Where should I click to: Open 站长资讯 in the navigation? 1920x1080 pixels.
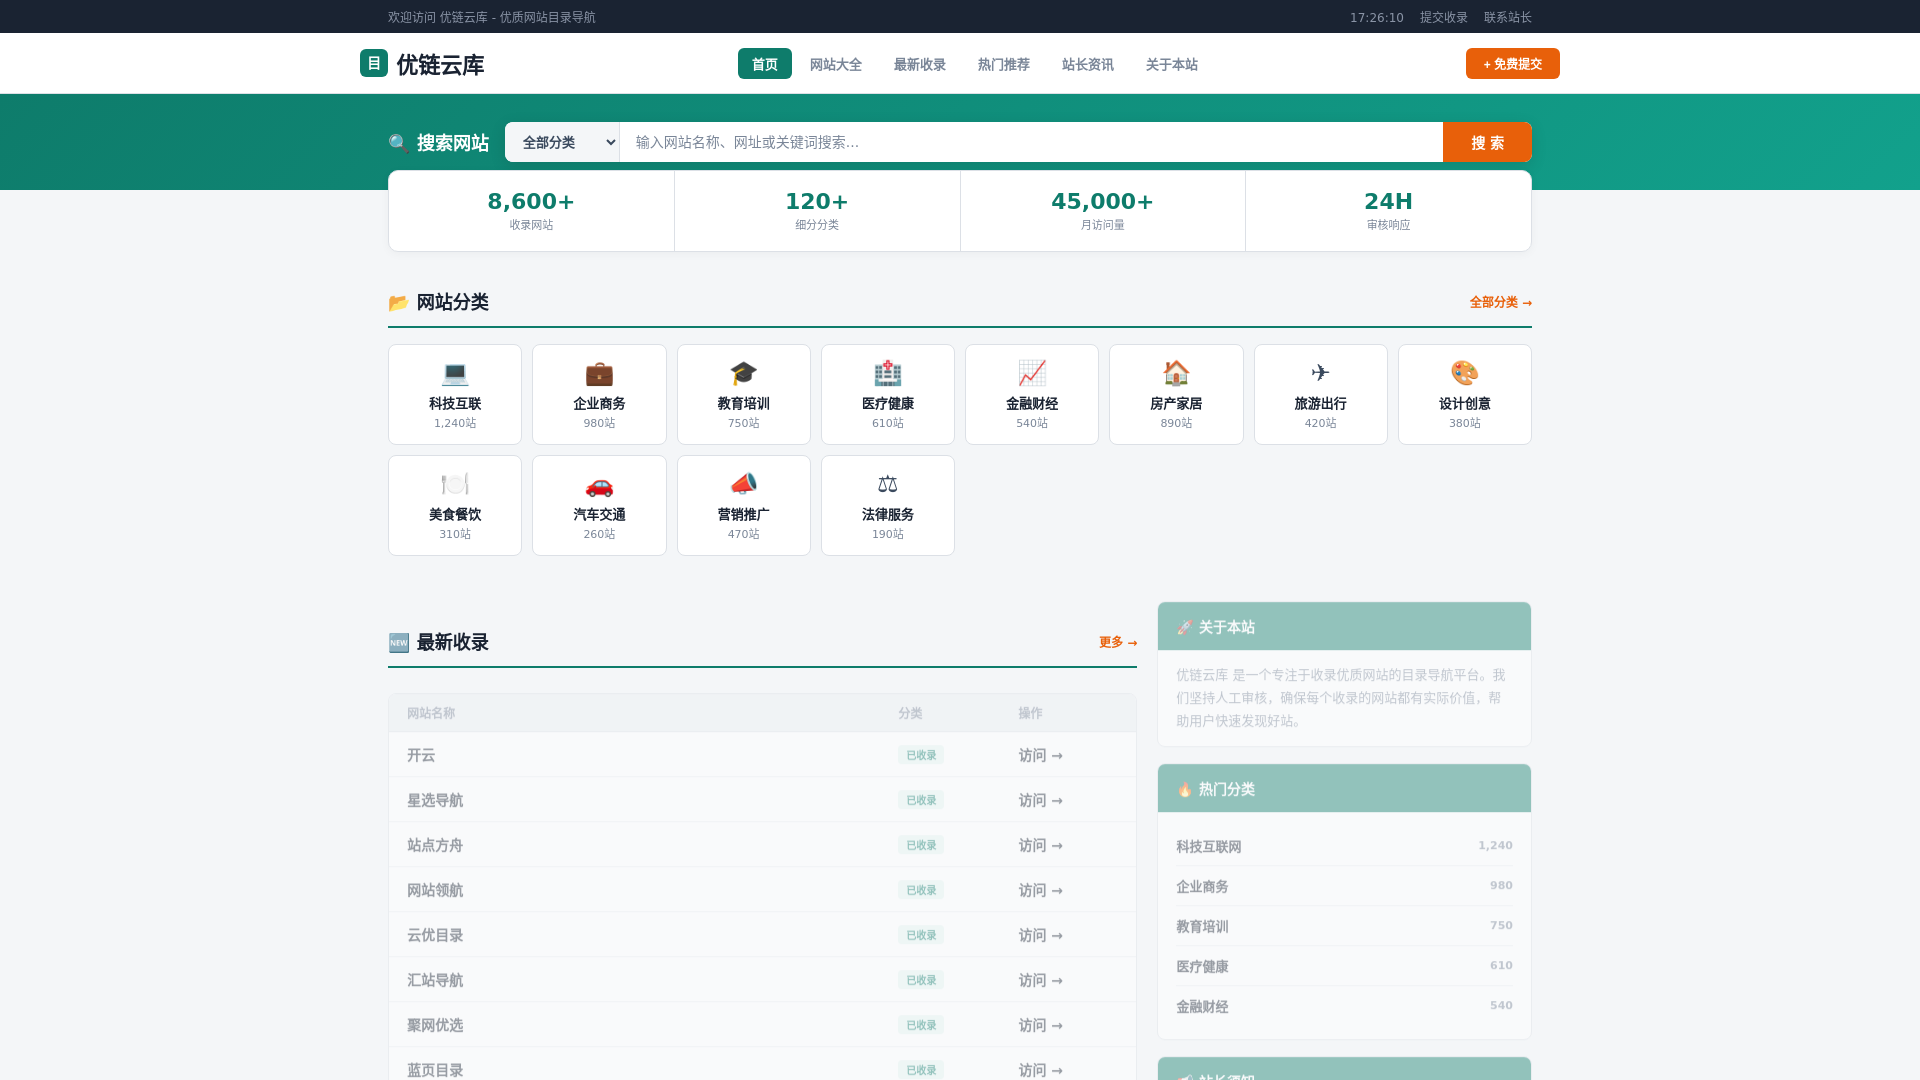(1088, 64)
